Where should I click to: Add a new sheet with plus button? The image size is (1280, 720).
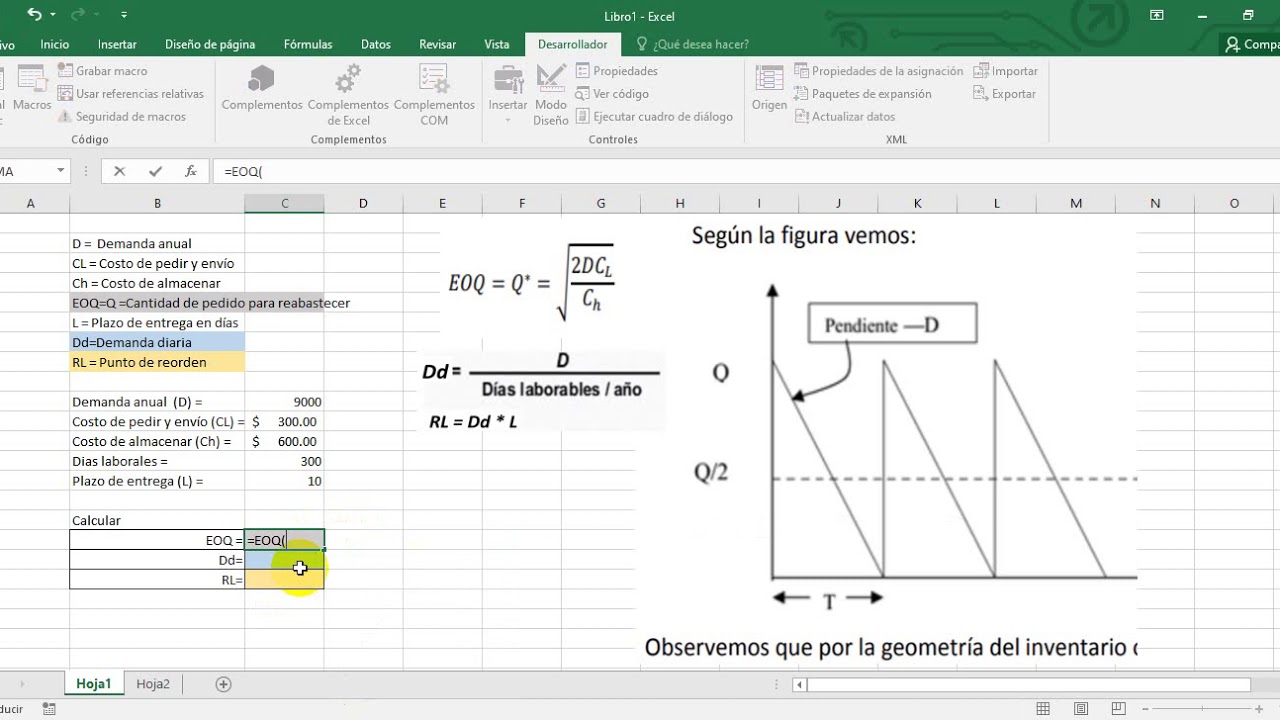(x=223, y=684)
